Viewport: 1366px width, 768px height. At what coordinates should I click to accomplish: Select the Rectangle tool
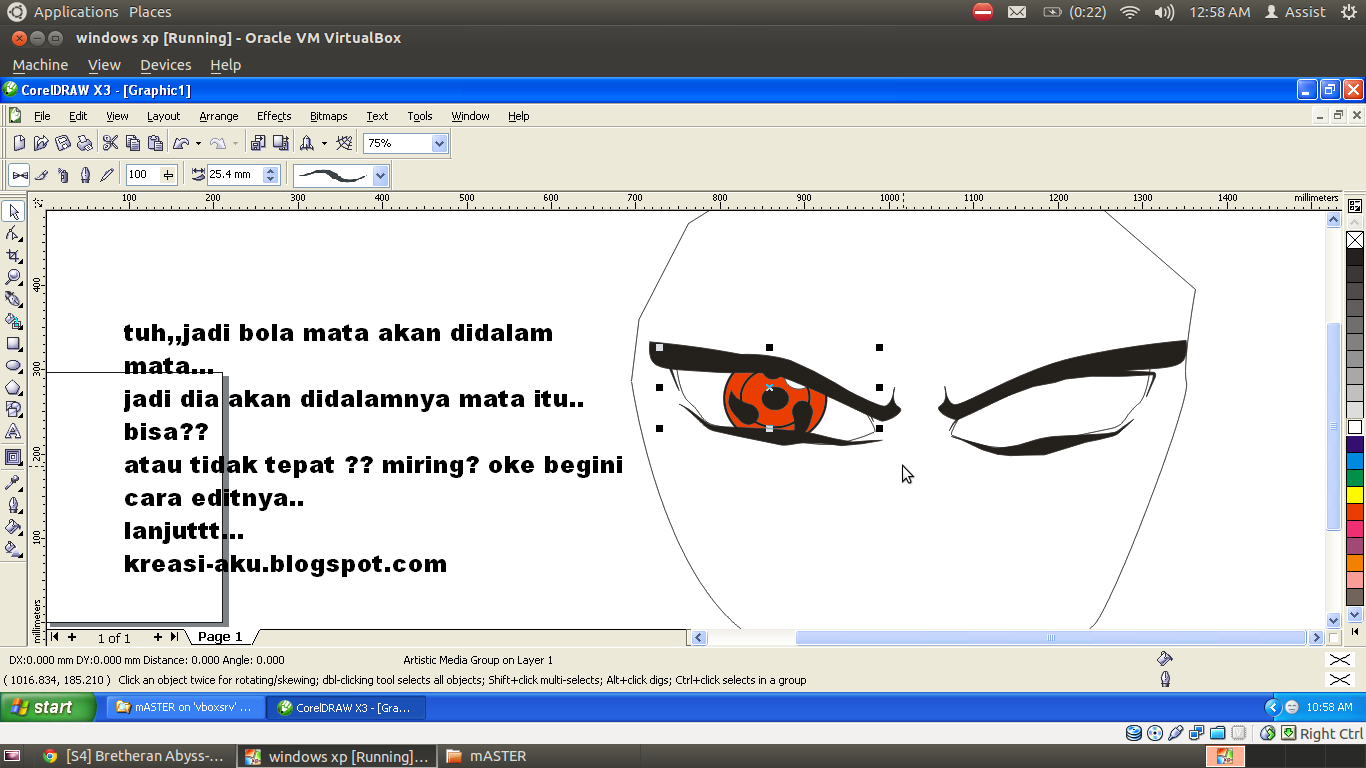pyautogui.click(x=13, y=343)
